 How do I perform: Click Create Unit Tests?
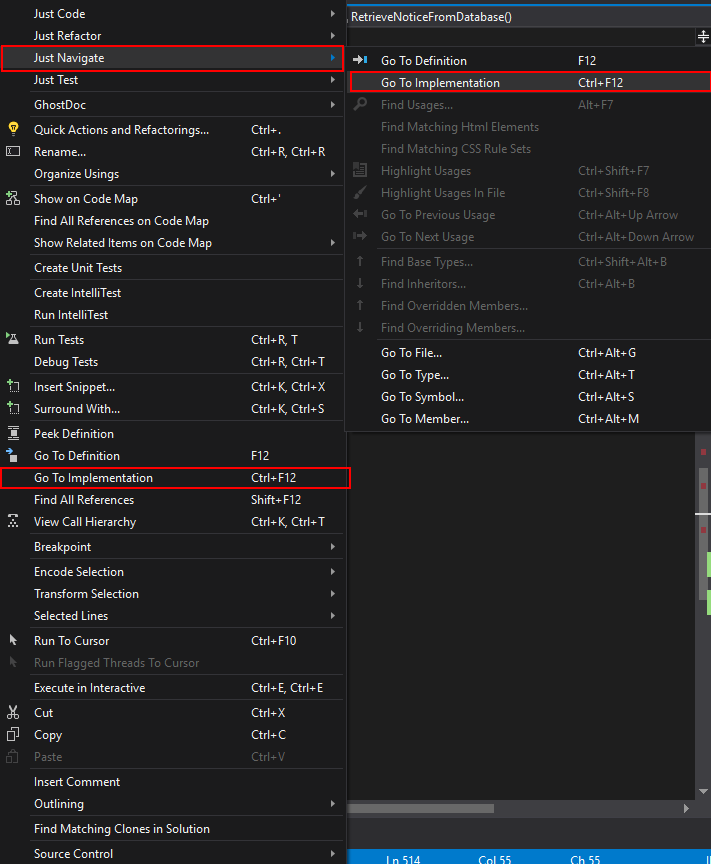point(78,268)
